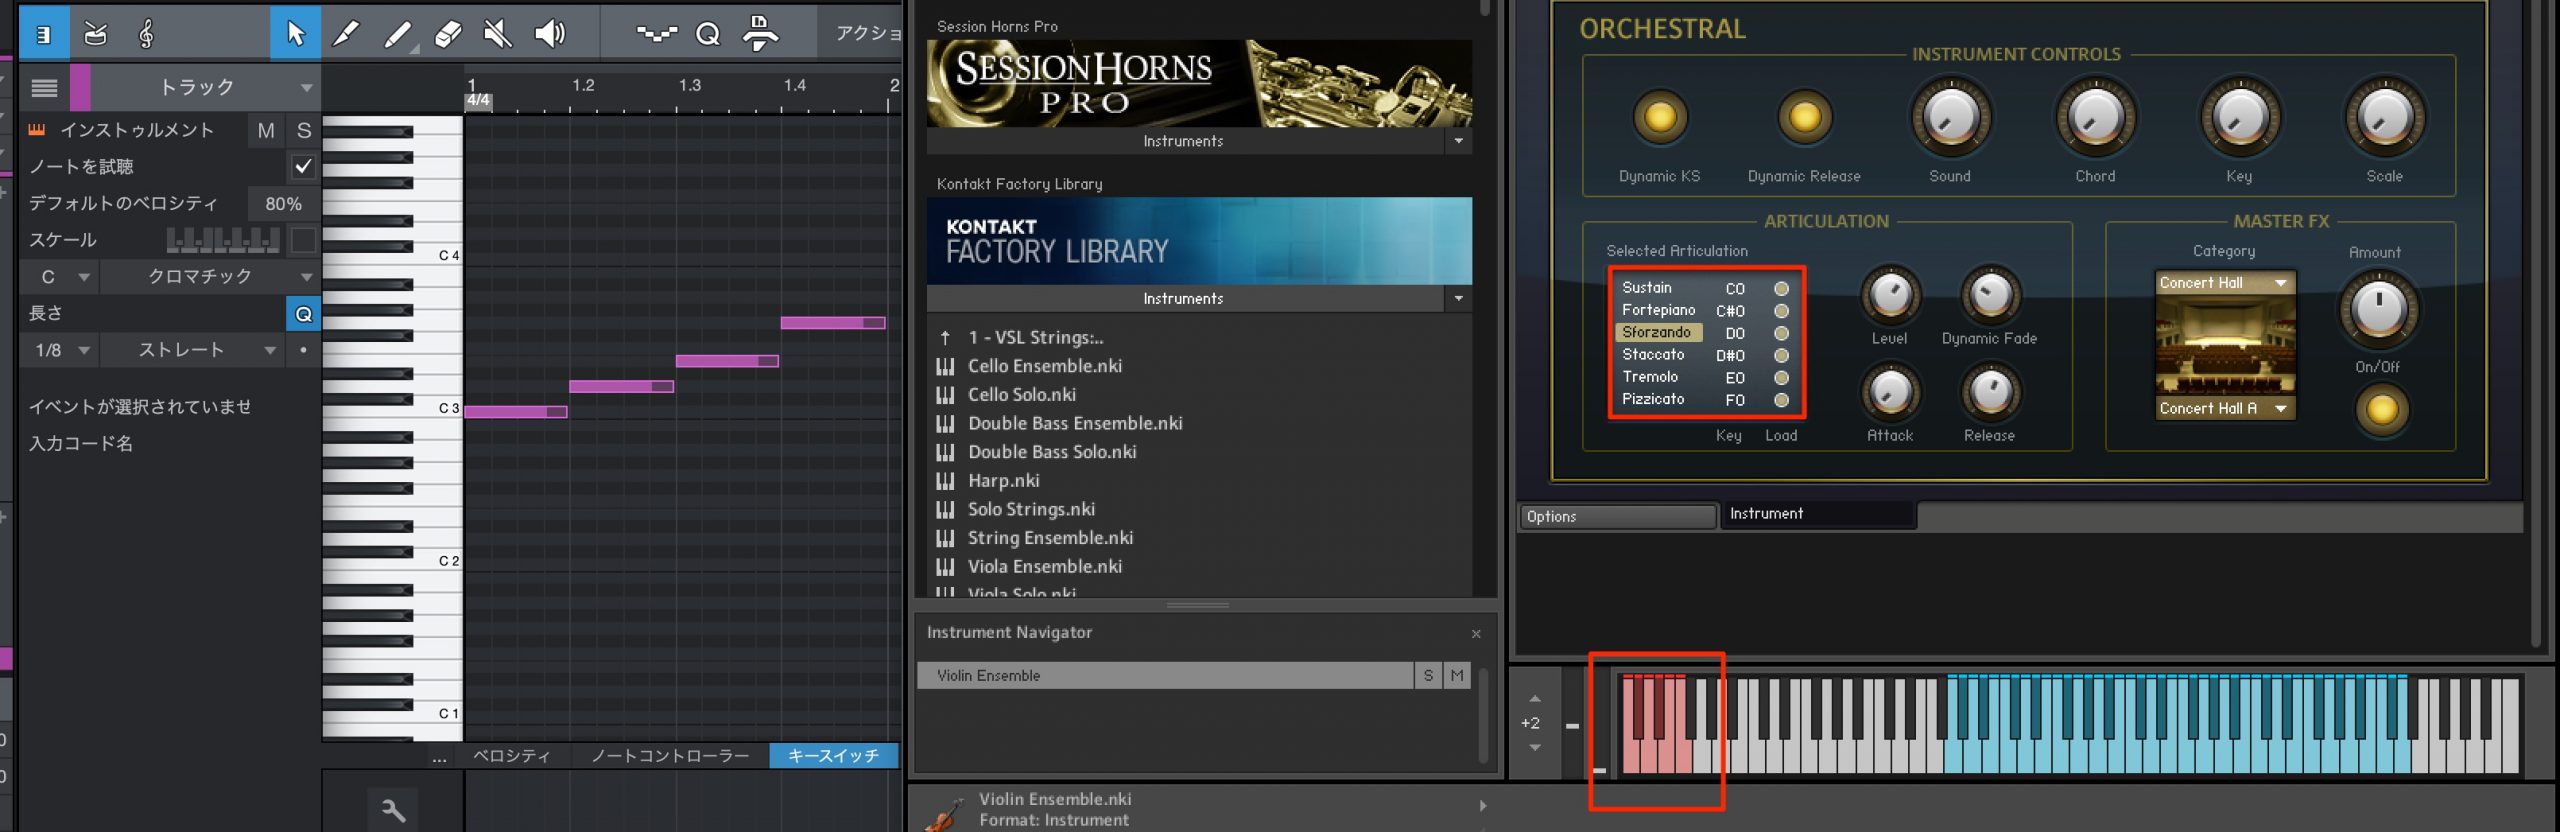Click the macro toolbar icon

[656, 35]
